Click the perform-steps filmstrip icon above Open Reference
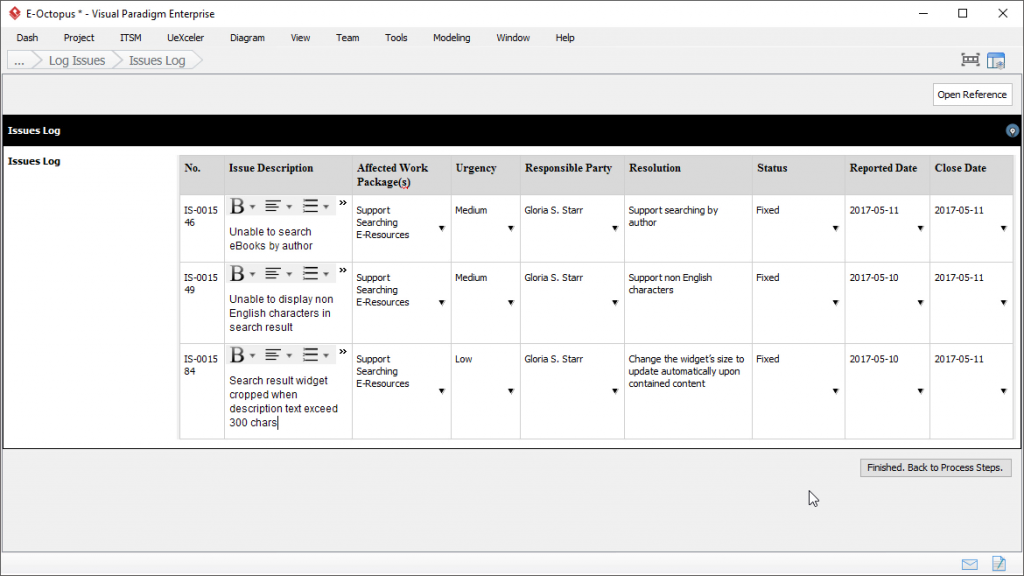 (x=969, y=59)
